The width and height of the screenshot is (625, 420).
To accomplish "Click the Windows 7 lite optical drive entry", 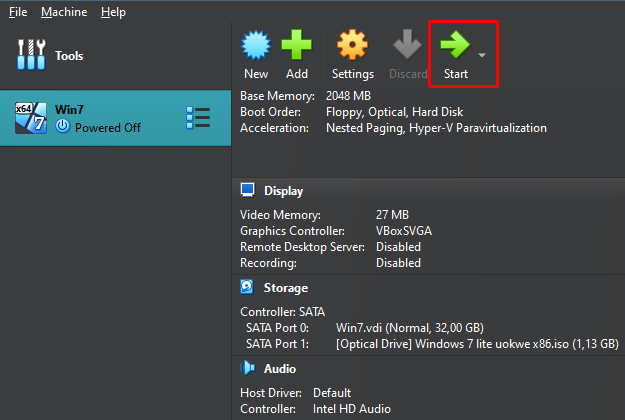I will [477, 344].
